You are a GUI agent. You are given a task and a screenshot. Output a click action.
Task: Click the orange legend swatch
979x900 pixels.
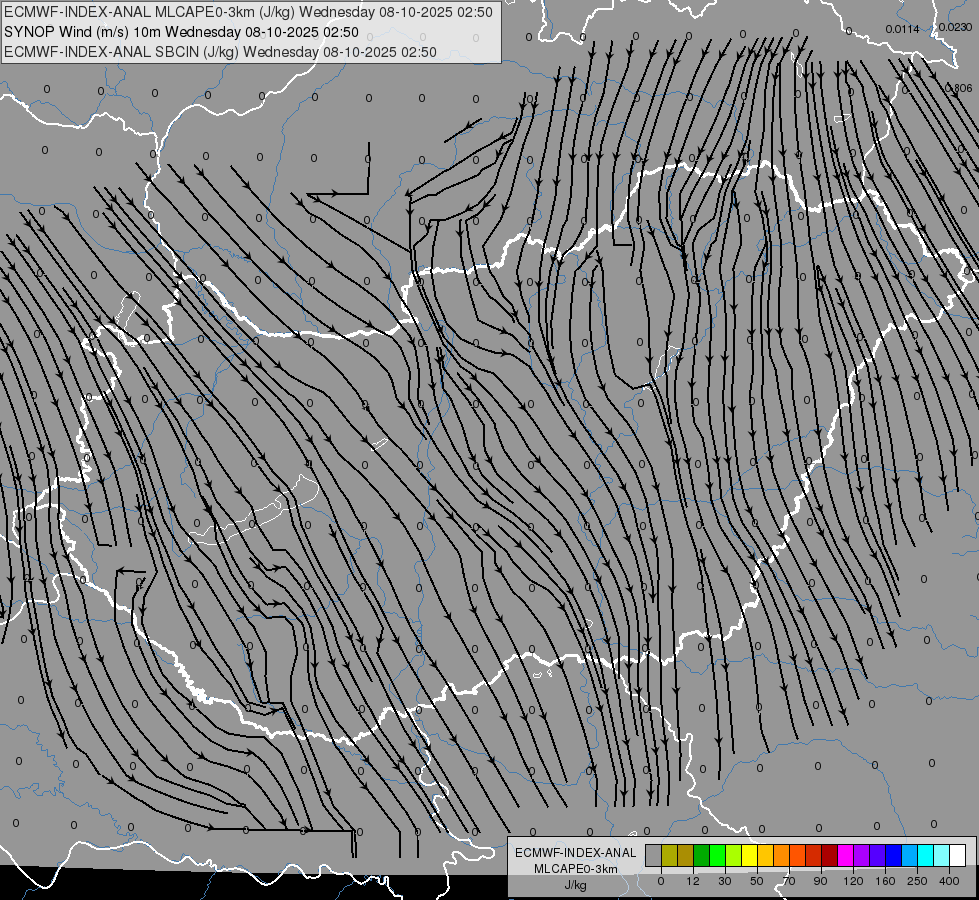tap(782, 855)
